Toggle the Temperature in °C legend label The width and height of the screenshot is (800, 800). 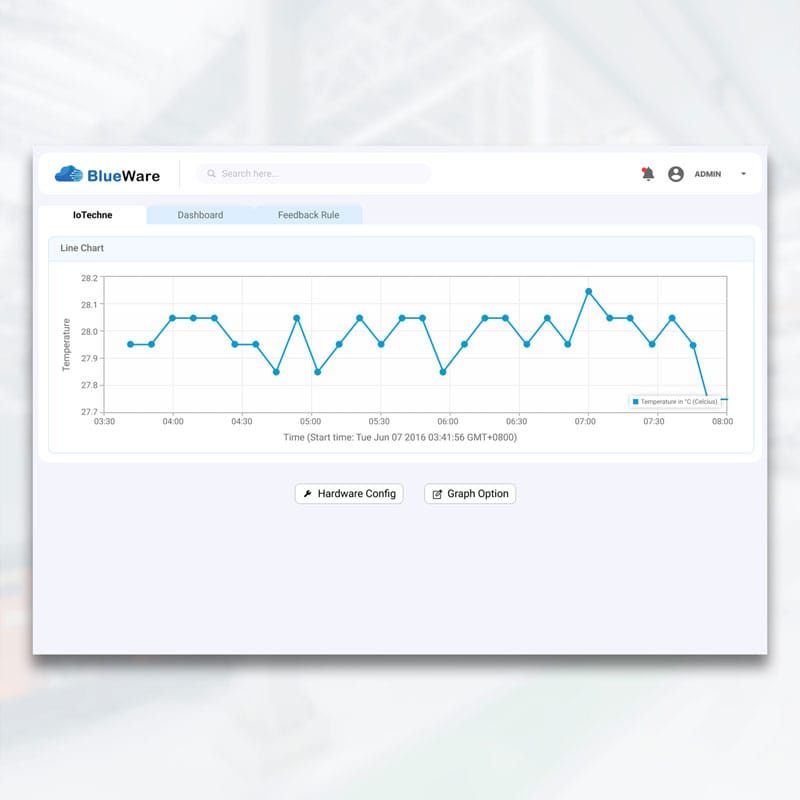pos(678,402)
